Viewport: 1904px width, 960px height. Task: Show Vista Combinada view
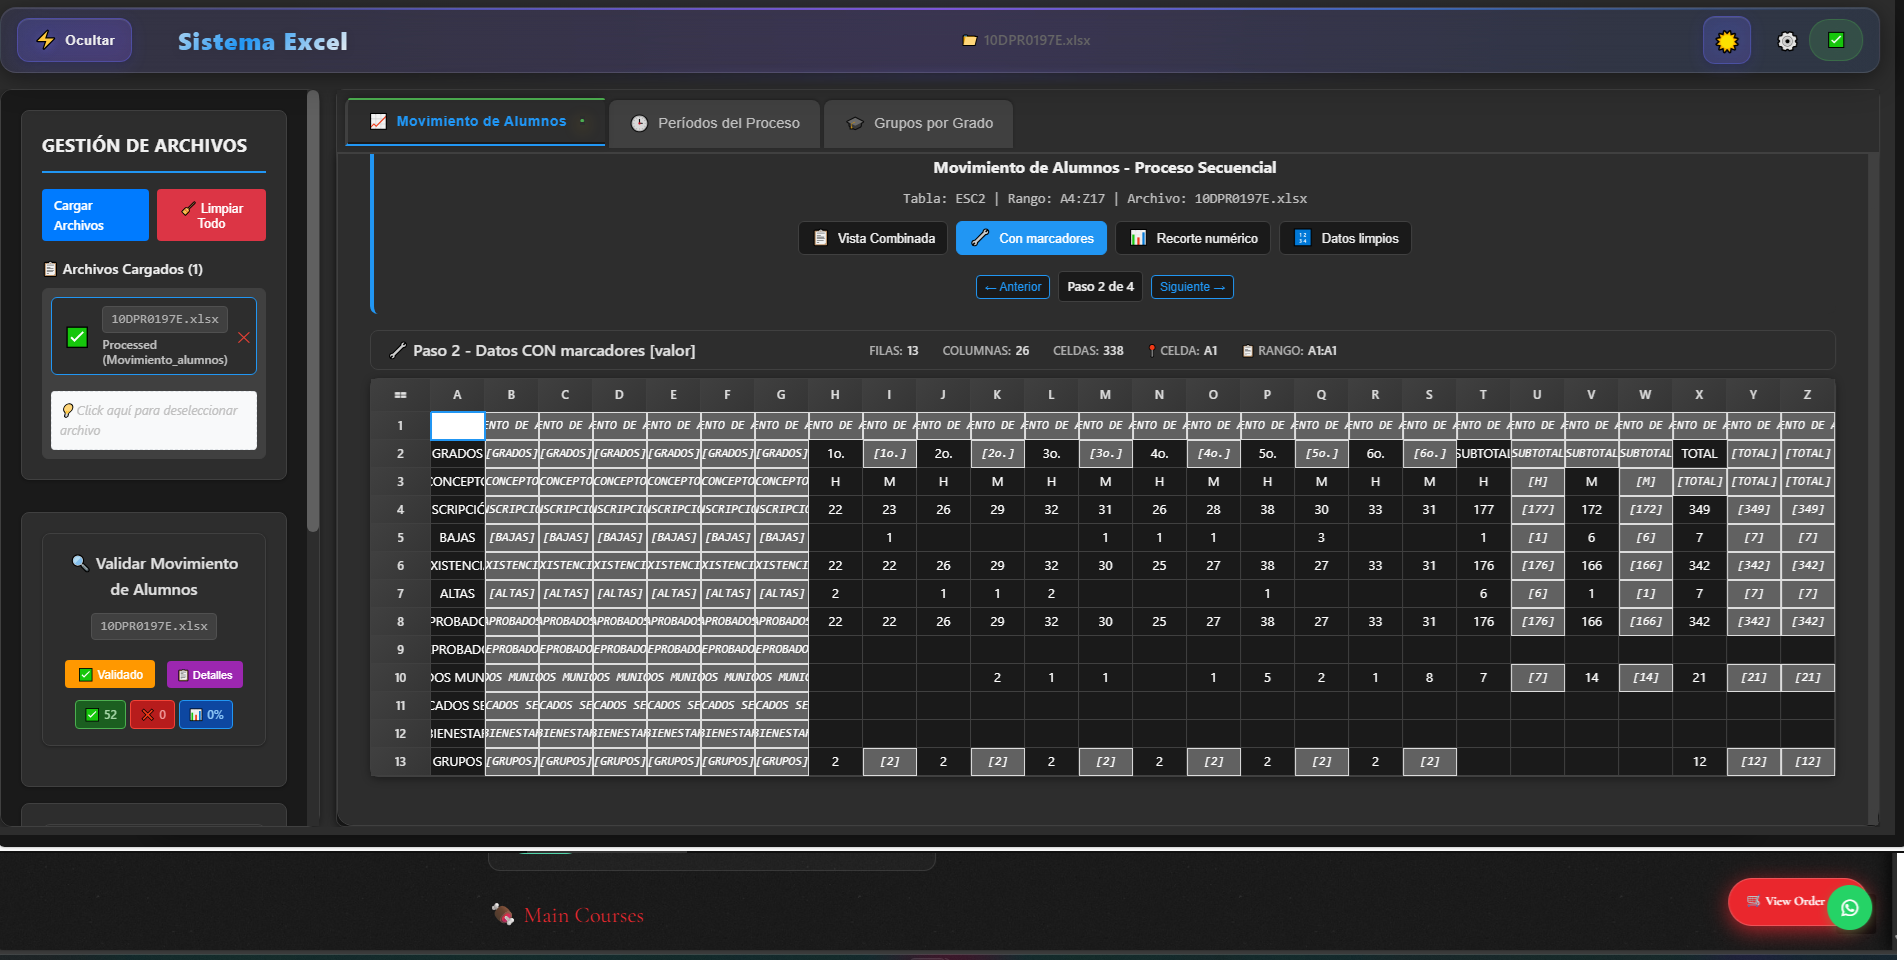[873, 238]
